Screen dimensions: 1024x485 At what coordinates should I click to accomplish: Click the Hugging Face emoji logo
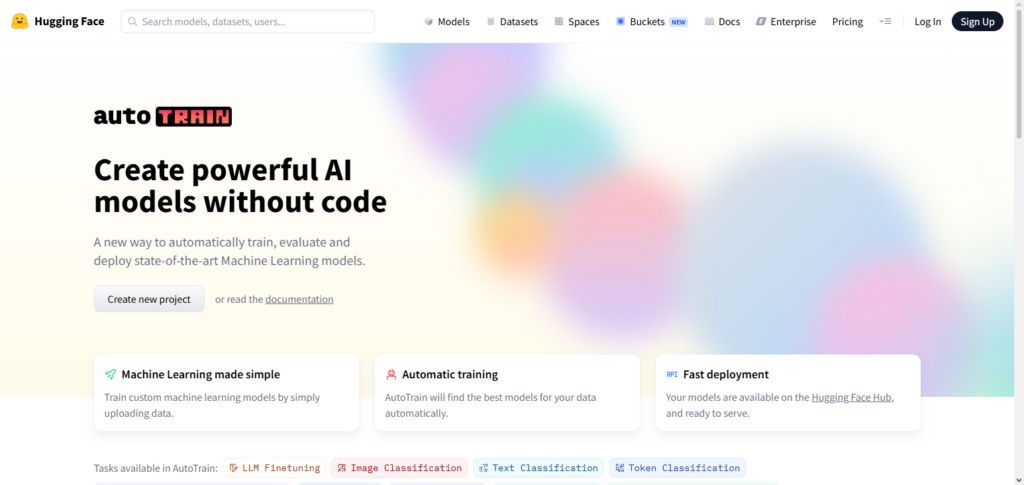(x=20, y=21)
